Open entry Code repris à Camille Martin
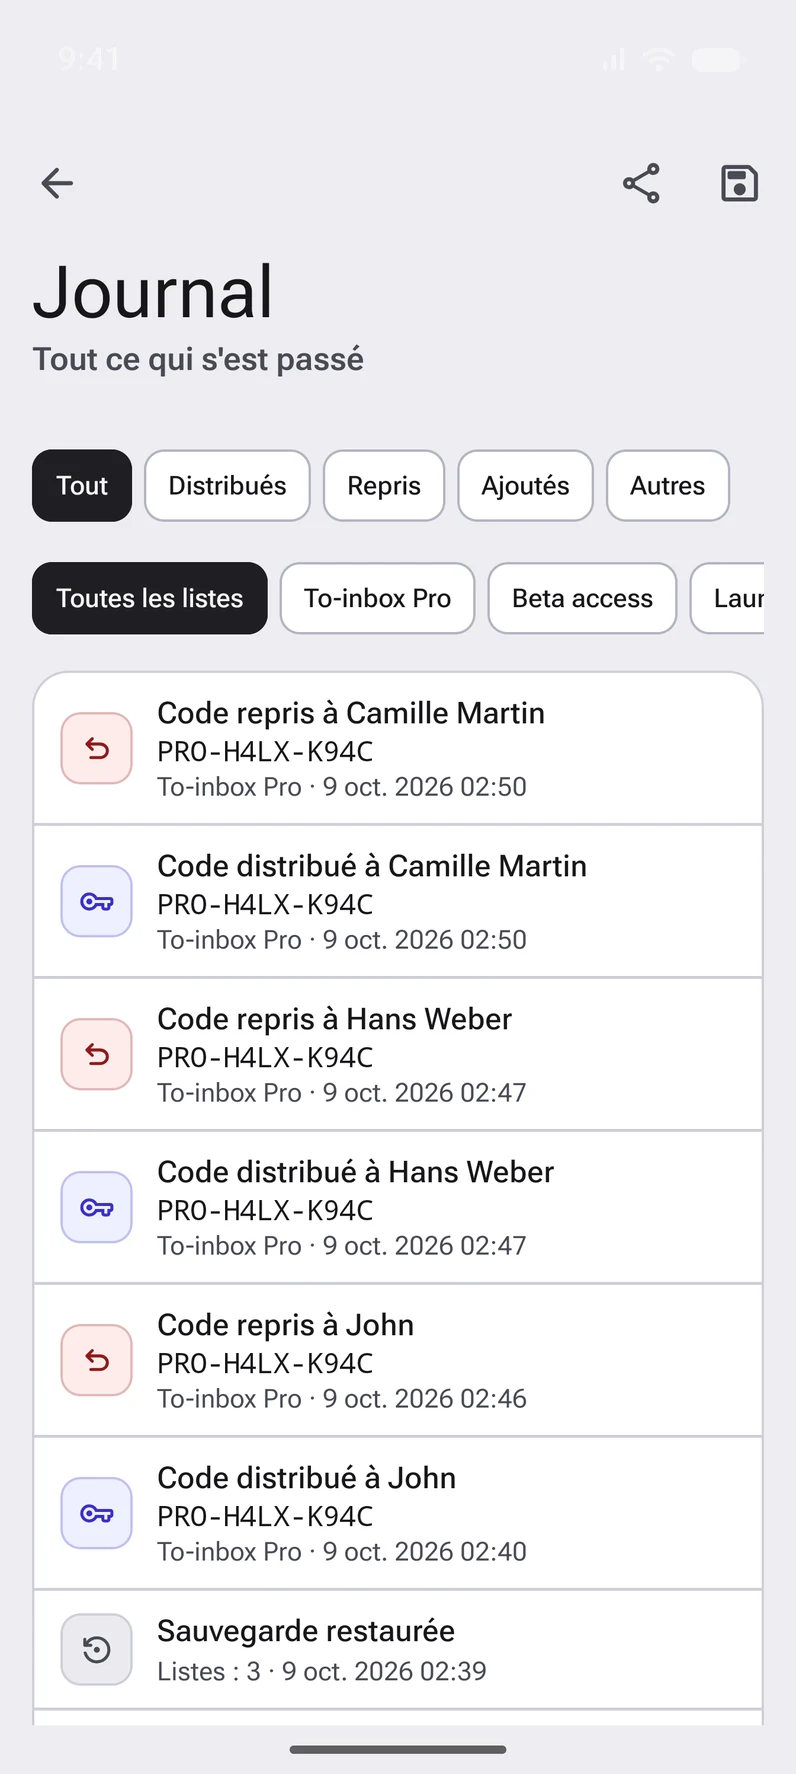 point(398,749)
